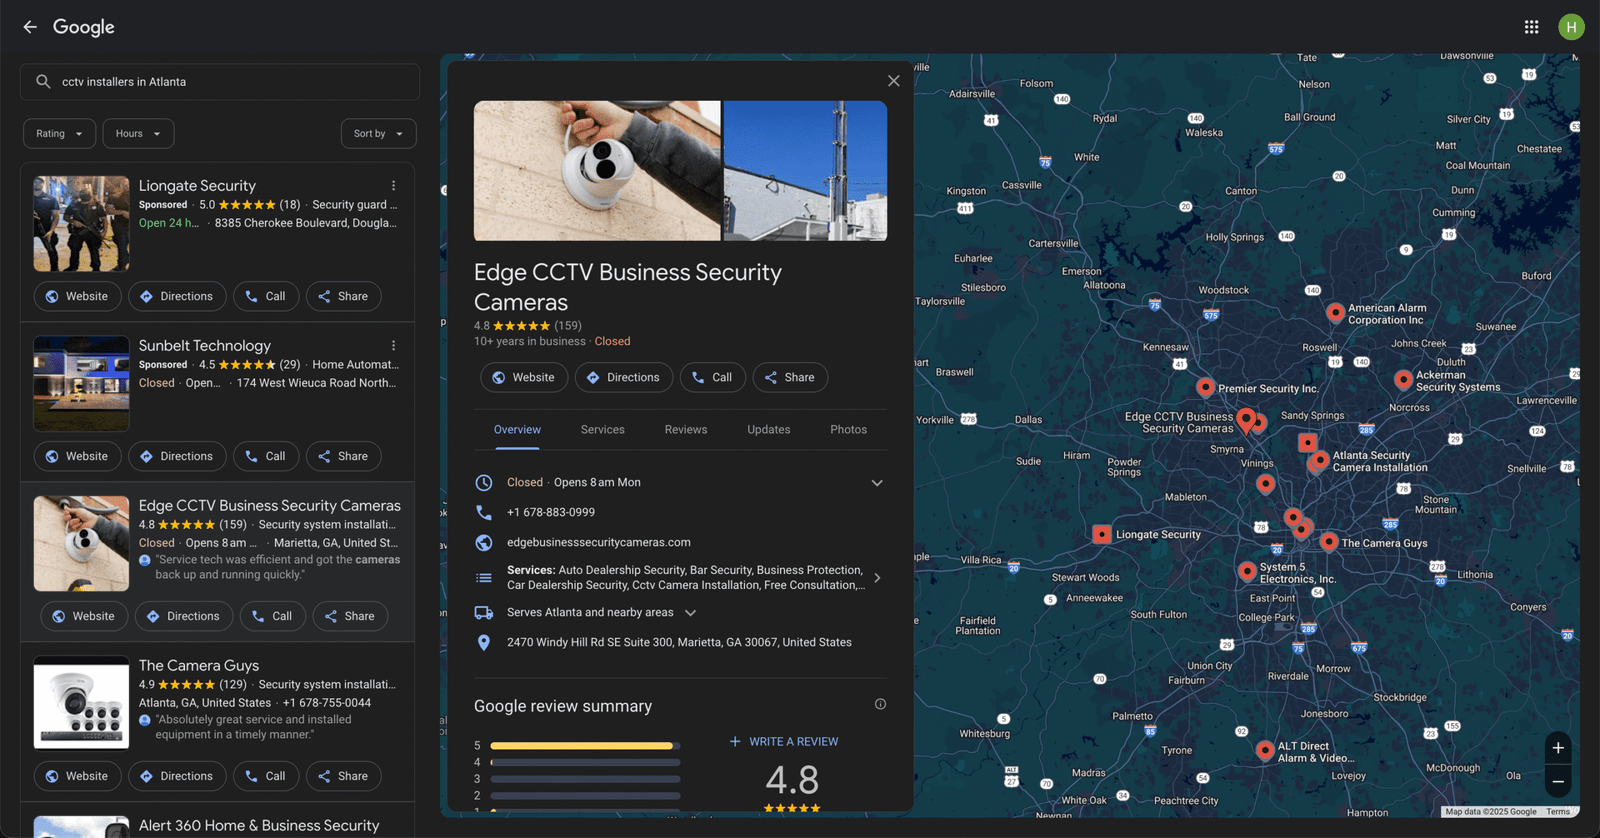Click Call button in details panel
This screenshot has height=838, width=1600.
(713, 378)
